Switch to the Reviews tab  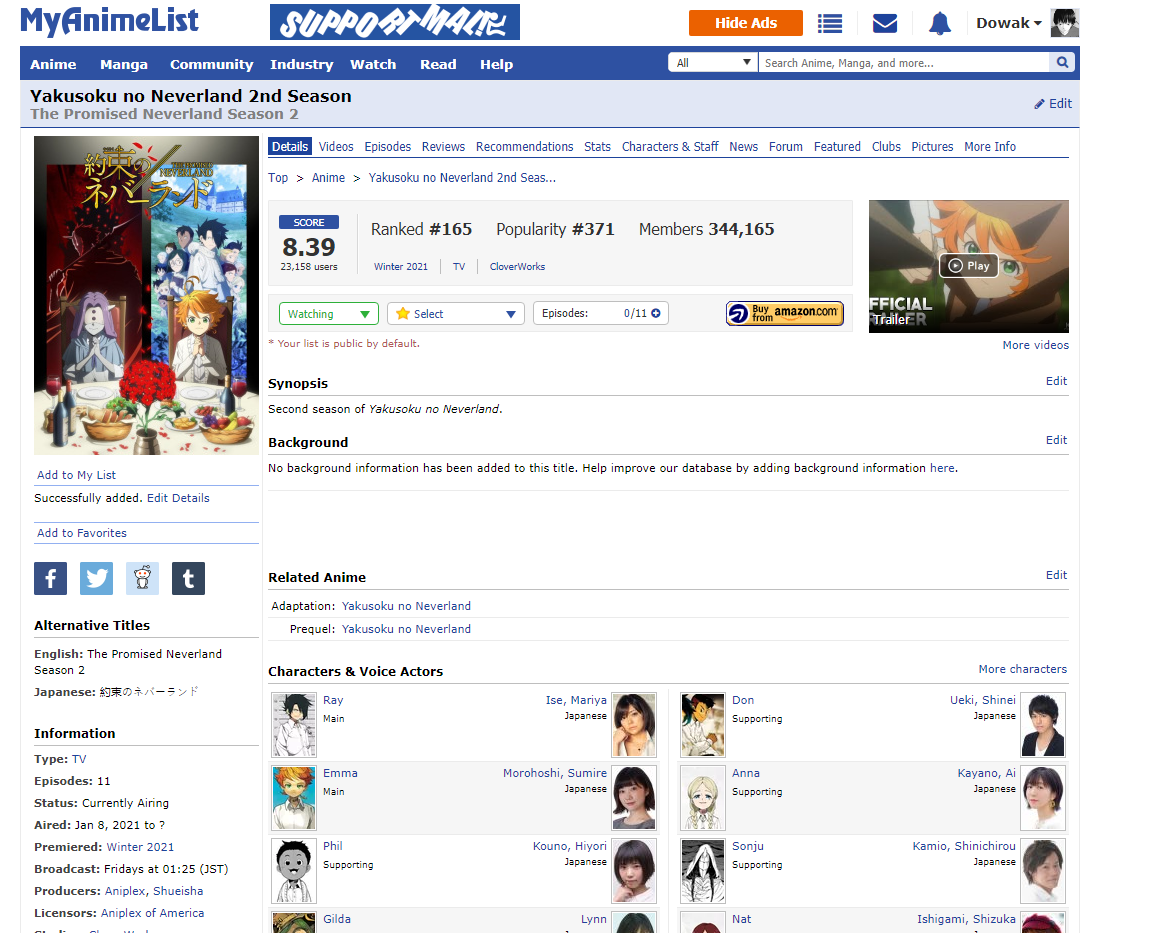pyautogui.click(x=443, y=146)
